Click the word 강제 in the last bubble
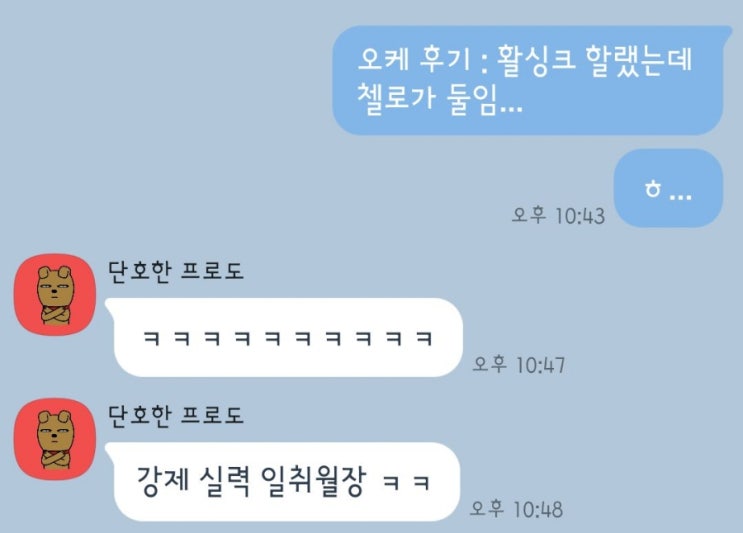 (163, 481)
